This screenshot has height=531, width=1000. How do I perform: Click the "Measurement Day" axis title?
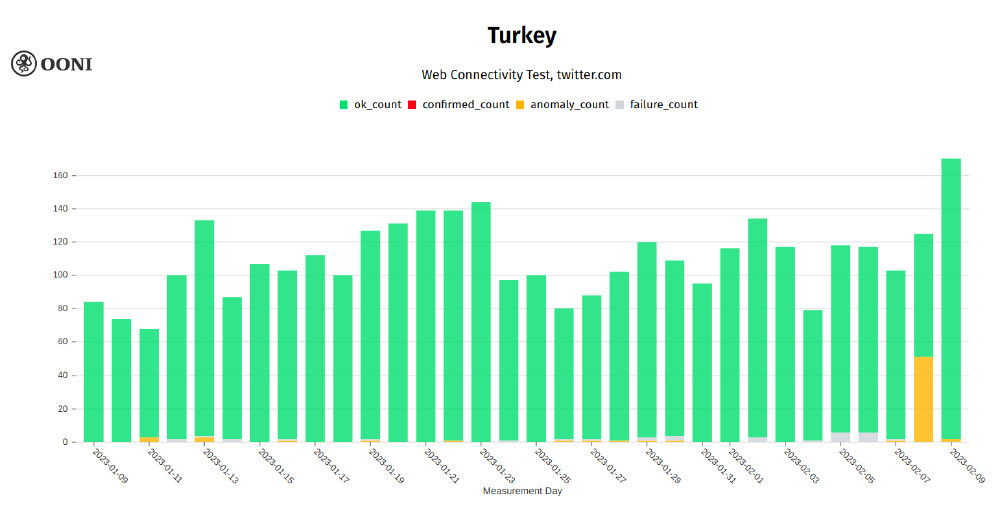tap(521, 491)
